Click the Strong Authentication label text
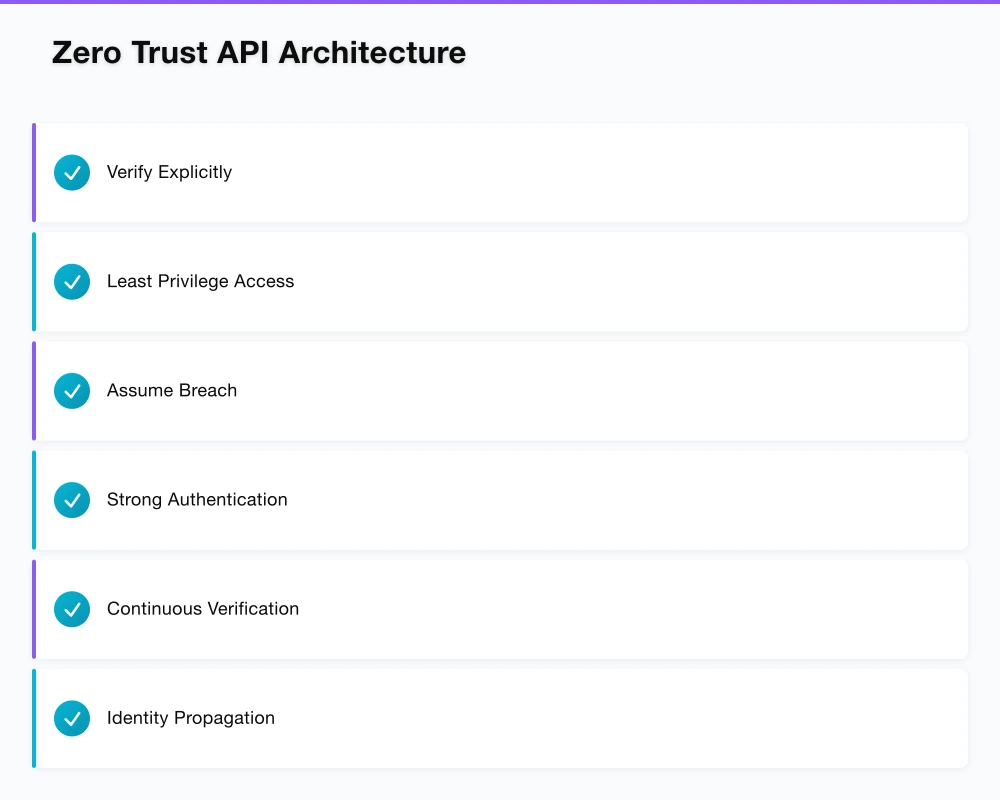Viewport: 1000px width, 800px height. (197, 499)
